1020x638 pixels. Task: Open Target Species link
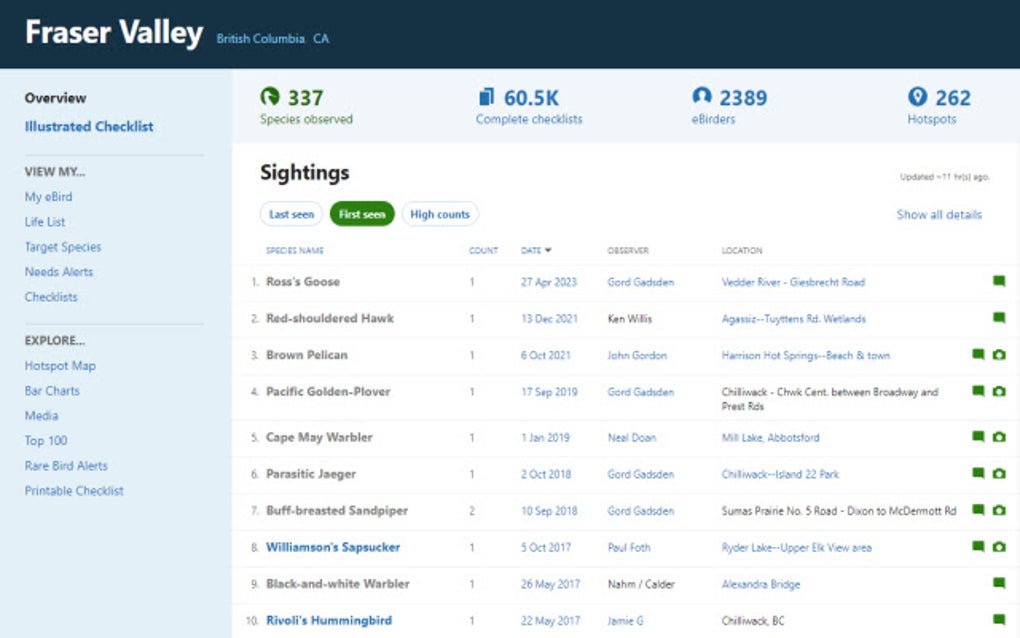coord(63,246)
